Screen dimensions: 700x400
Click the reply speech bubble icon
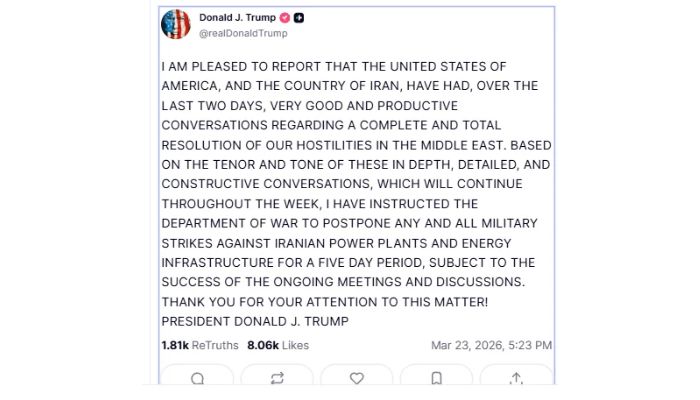pyautogui.click(x=197, y=378)
